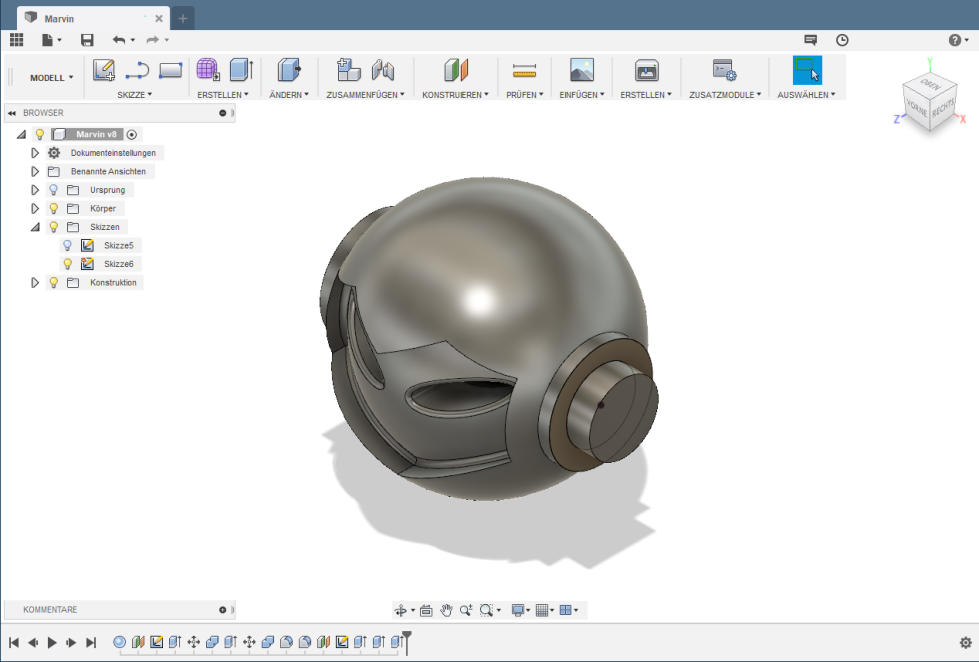The image size is (979, 662).
Task: Click the Zoom magnifier icon
Action: coord(466,610)
